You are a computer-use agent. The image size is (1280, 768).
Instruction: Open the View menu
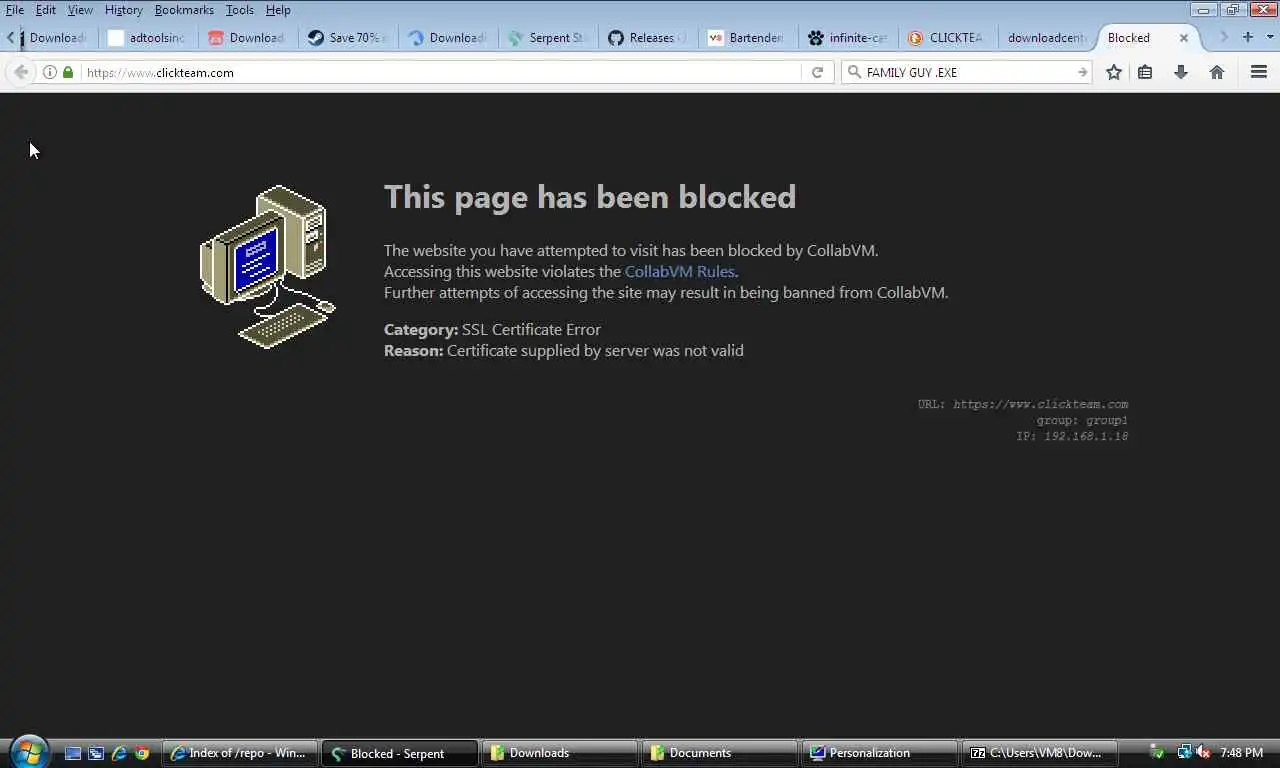[80, 10]
